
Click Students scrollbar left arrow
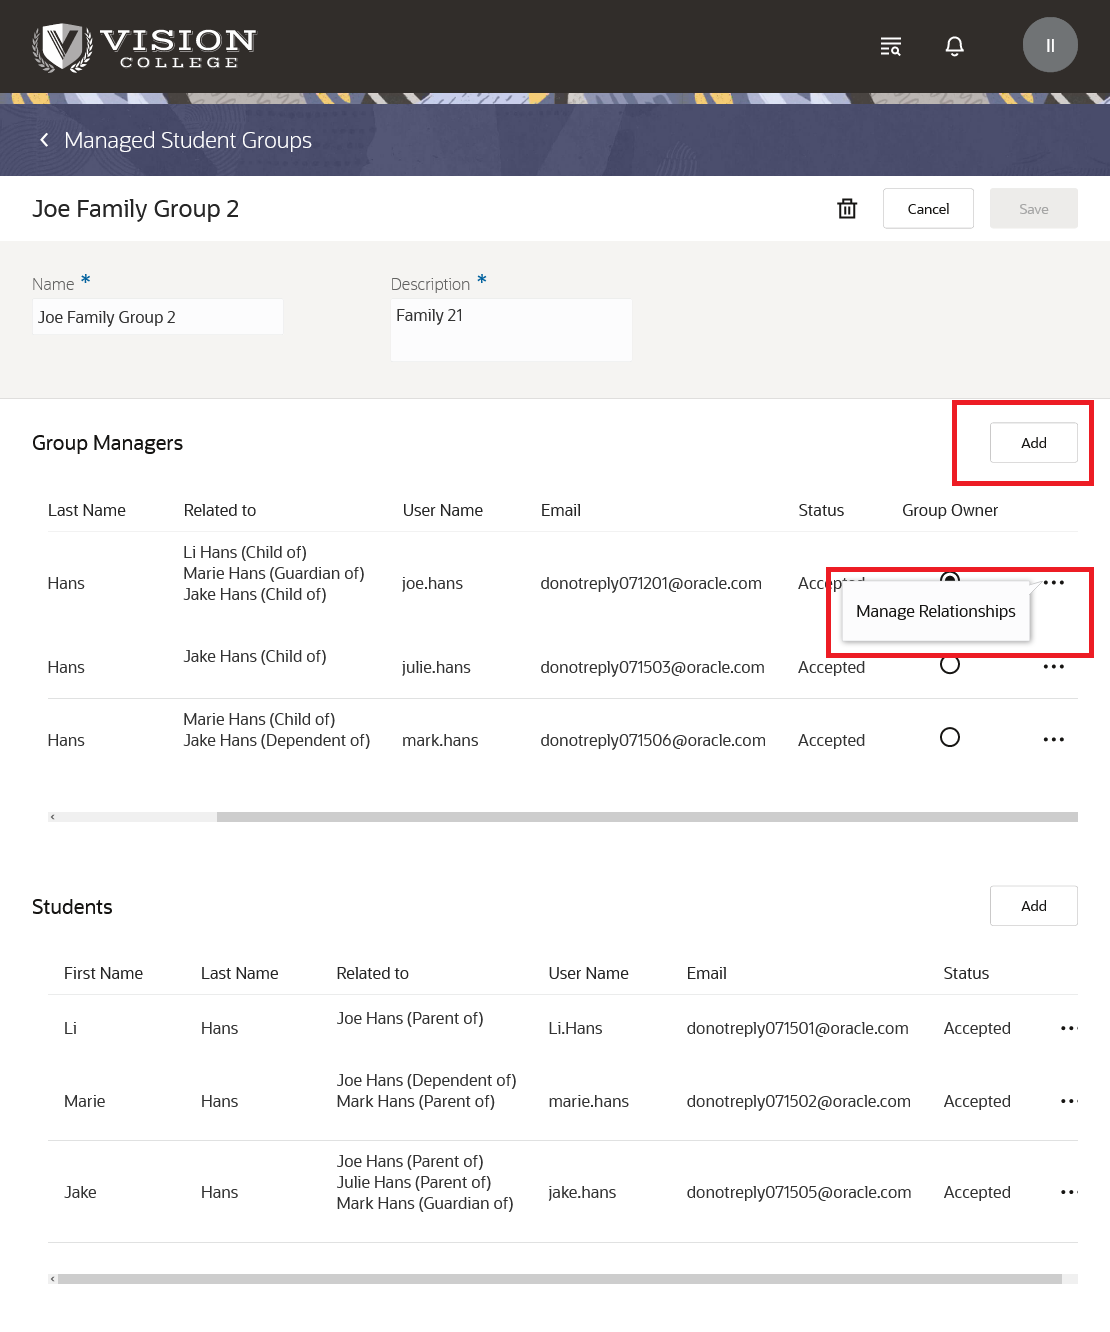click(x=53, y=1279)
